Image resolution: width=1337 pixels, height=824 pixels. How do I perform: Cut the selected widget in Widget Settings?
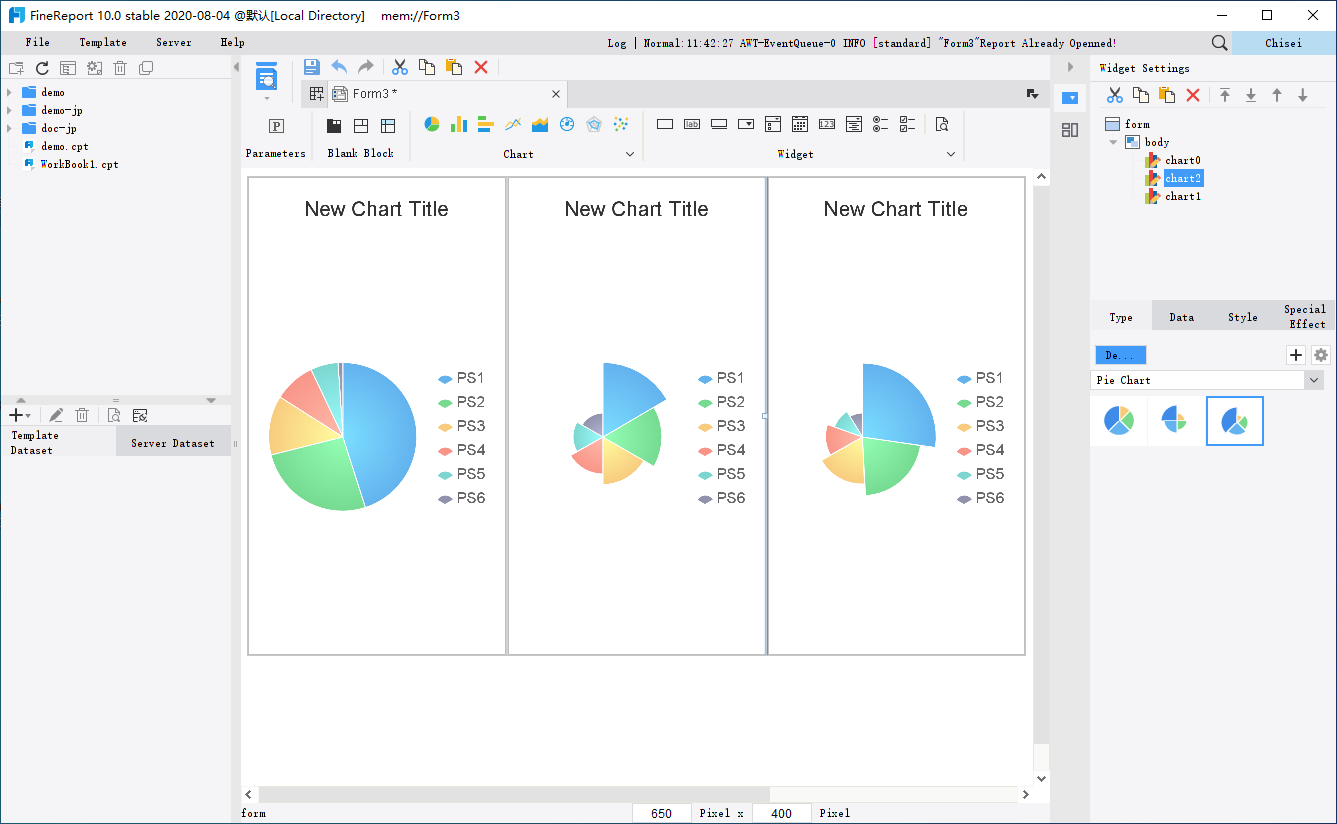coord(1116,95)
